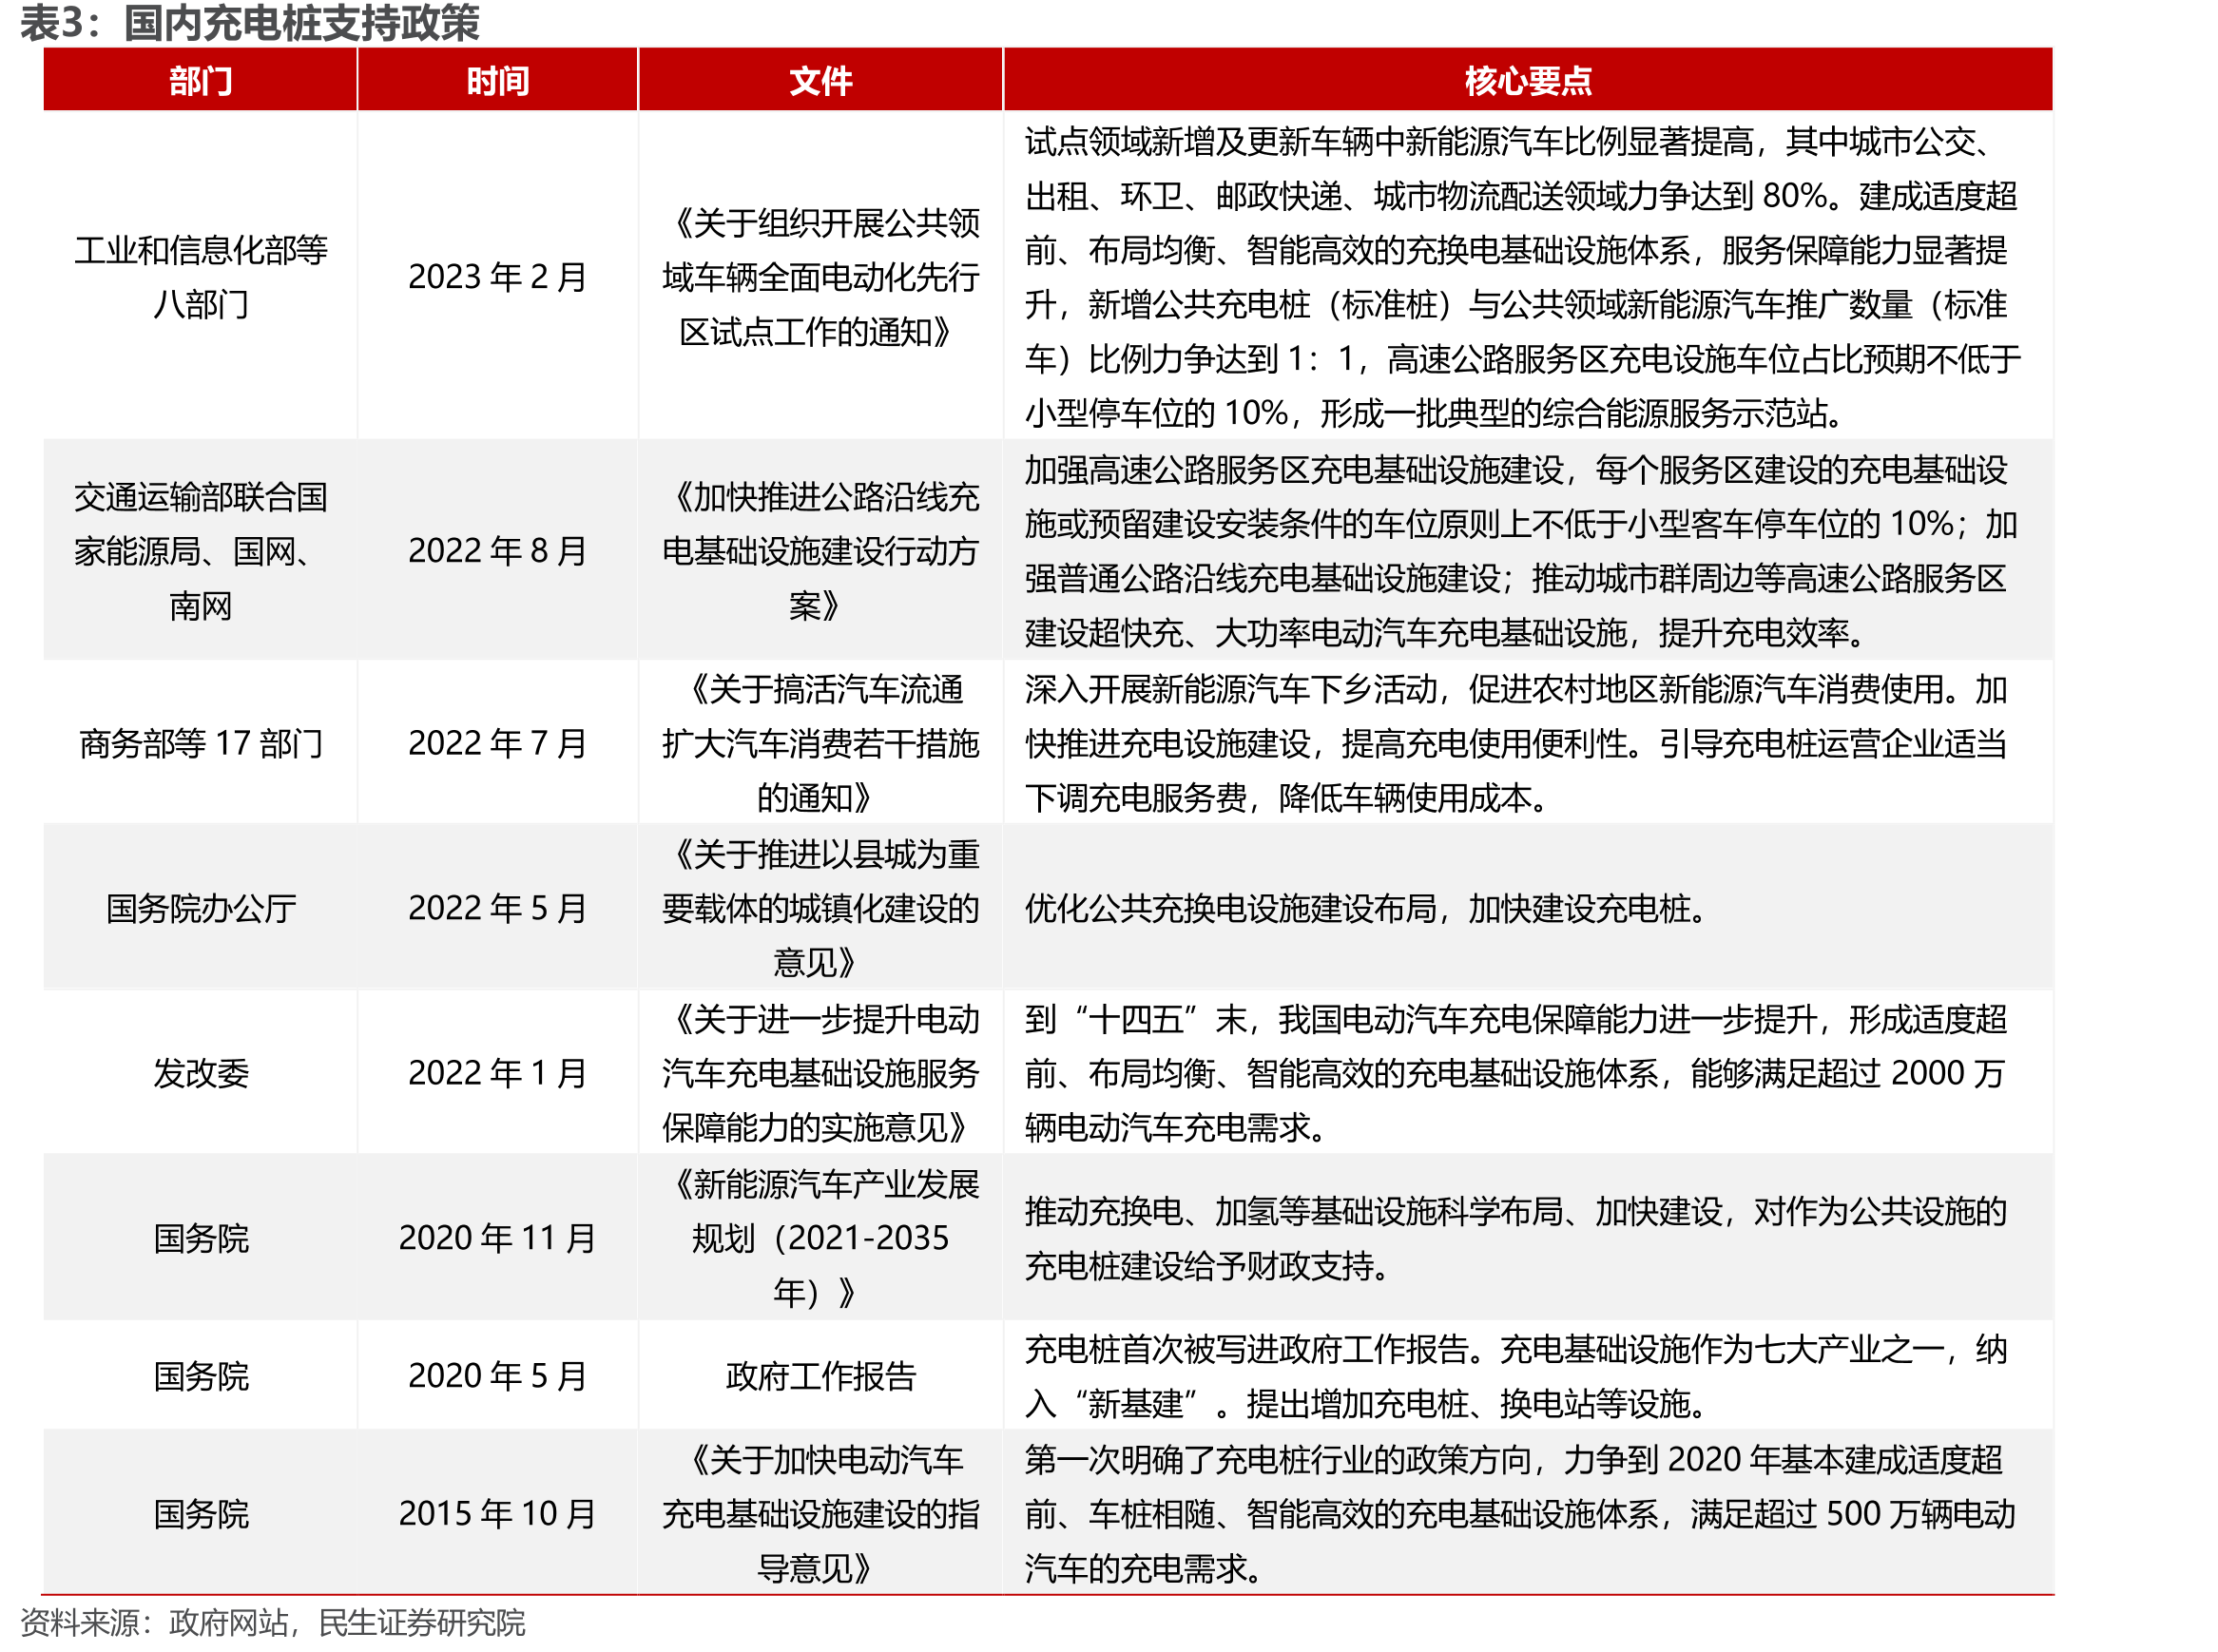The width and height of the screenshot is (2218, 1652).
Task: Click the source note 资料来源：政府网站，民生证券研究院
Action: click(272, 1622)
